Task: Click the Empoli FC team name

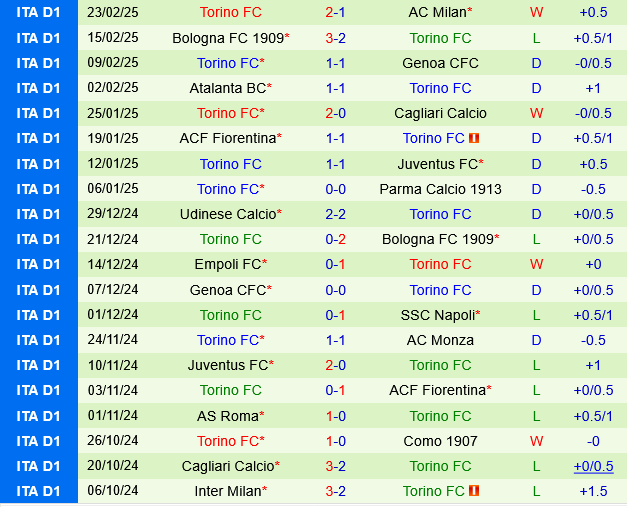Action: [x=227, y=264]
